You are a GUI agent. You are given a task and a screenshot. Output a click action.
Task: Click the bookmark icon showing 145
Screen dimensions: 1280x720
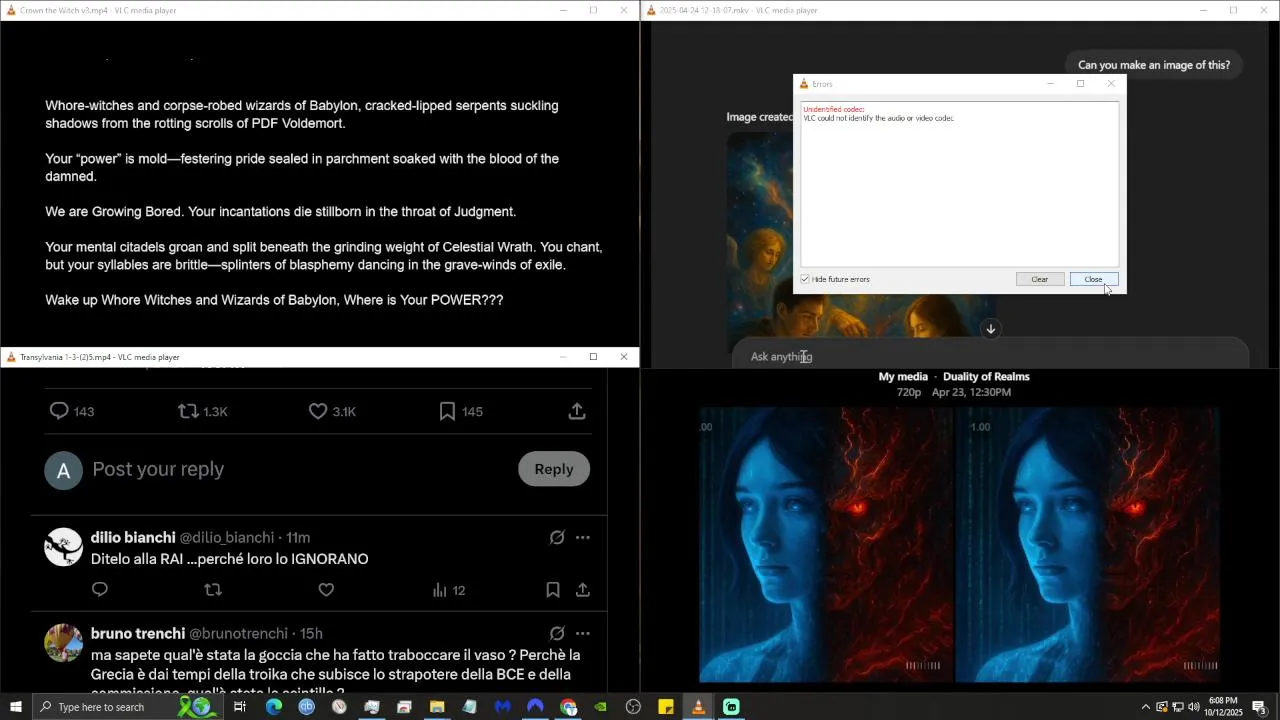[x=447, y=411]
